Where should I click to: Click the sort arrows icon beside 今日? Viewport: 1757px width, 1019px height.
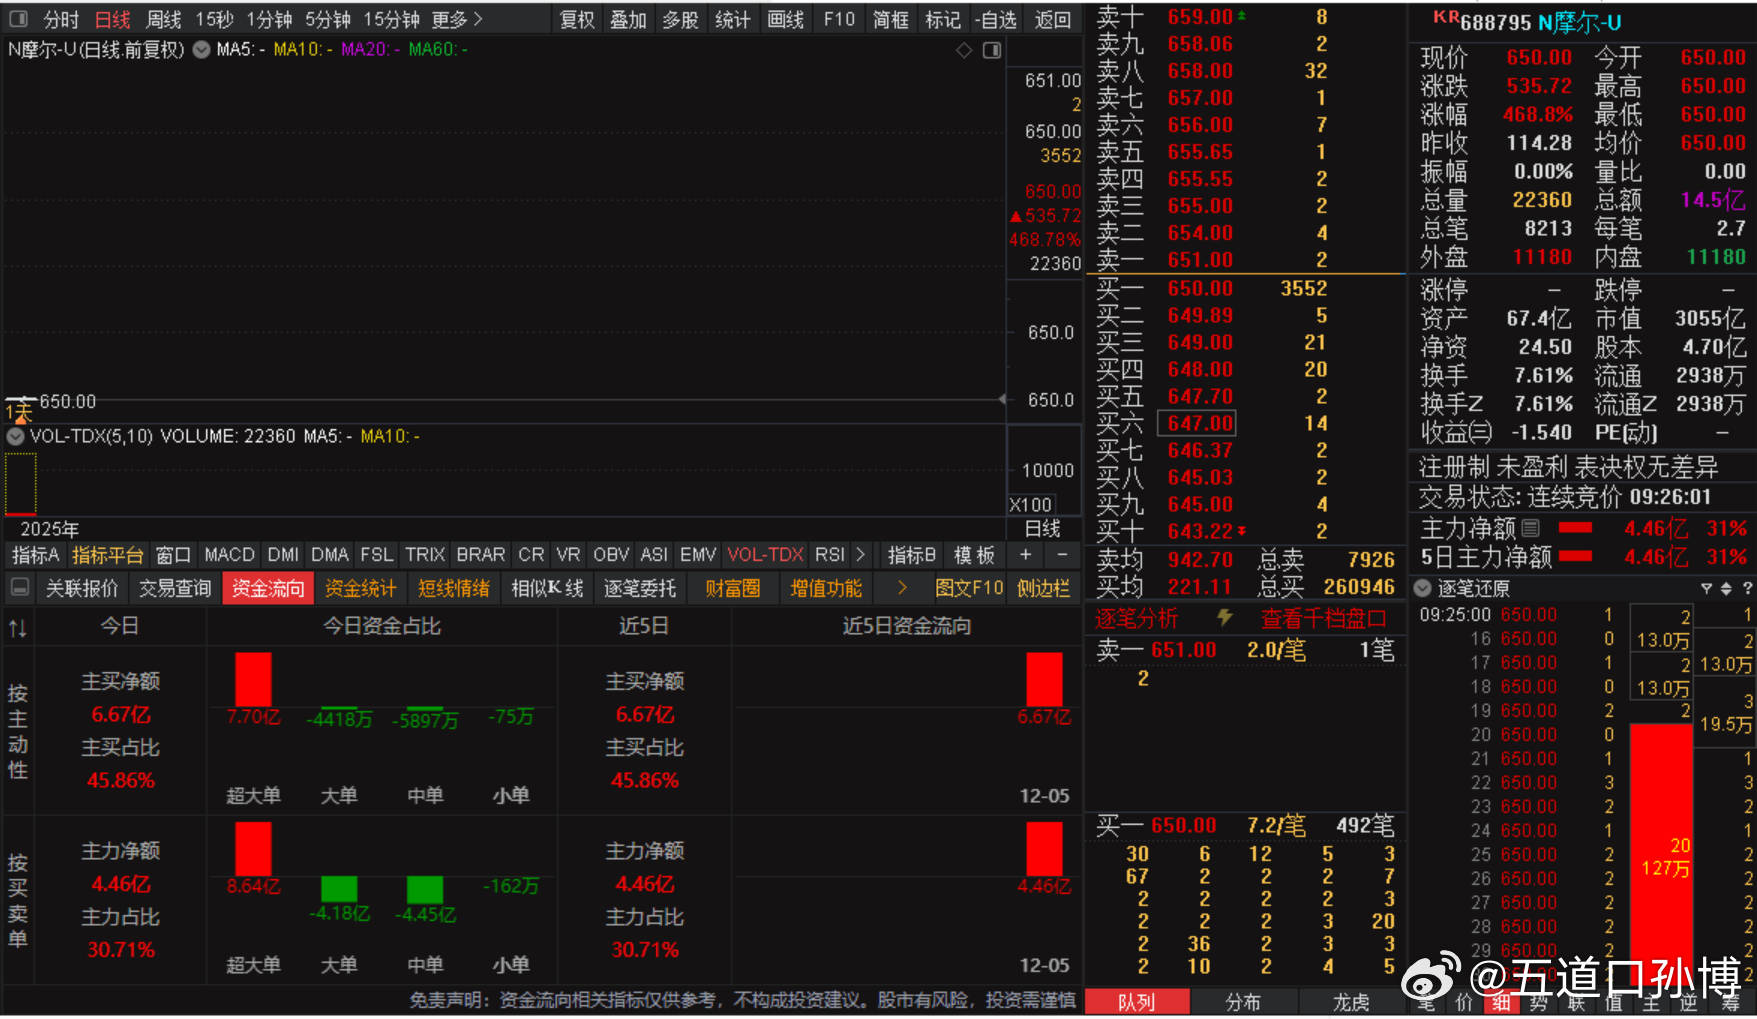(18, 628)
